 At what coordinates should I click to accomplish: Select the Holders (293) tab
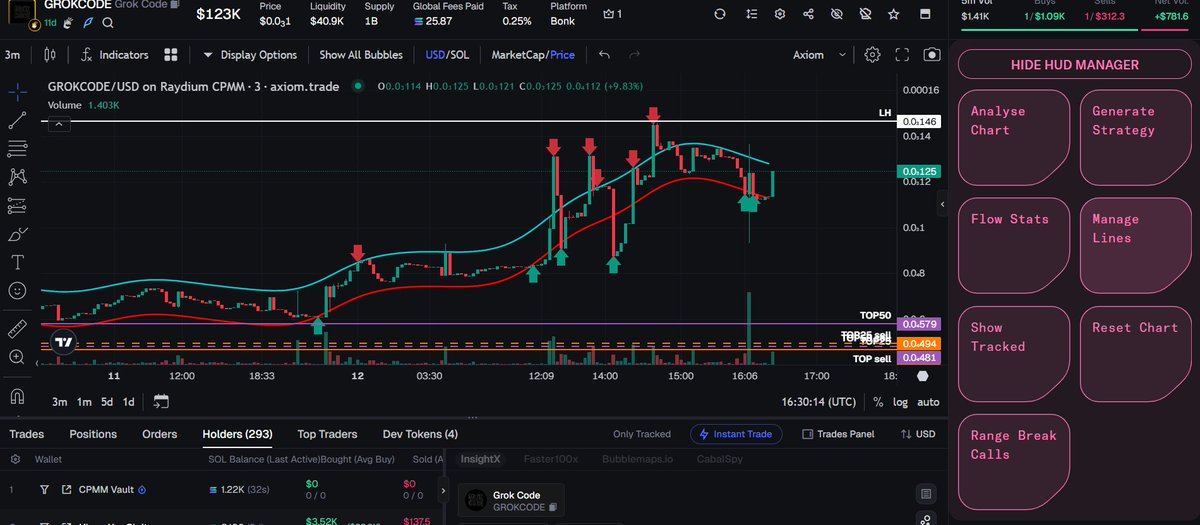tap(238, 434)
